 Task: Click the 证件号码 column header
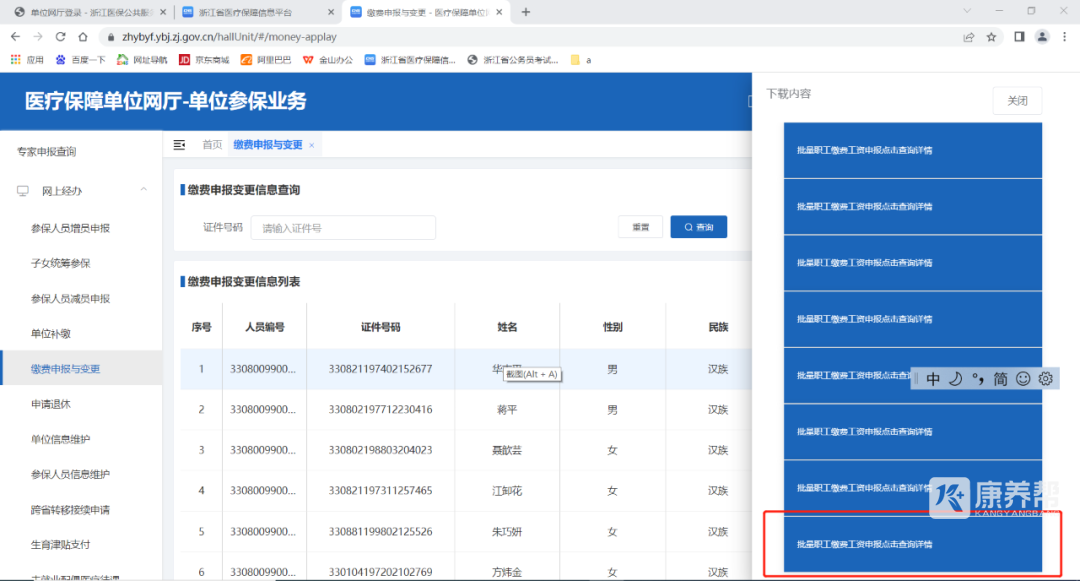click(x=380, y=327)
